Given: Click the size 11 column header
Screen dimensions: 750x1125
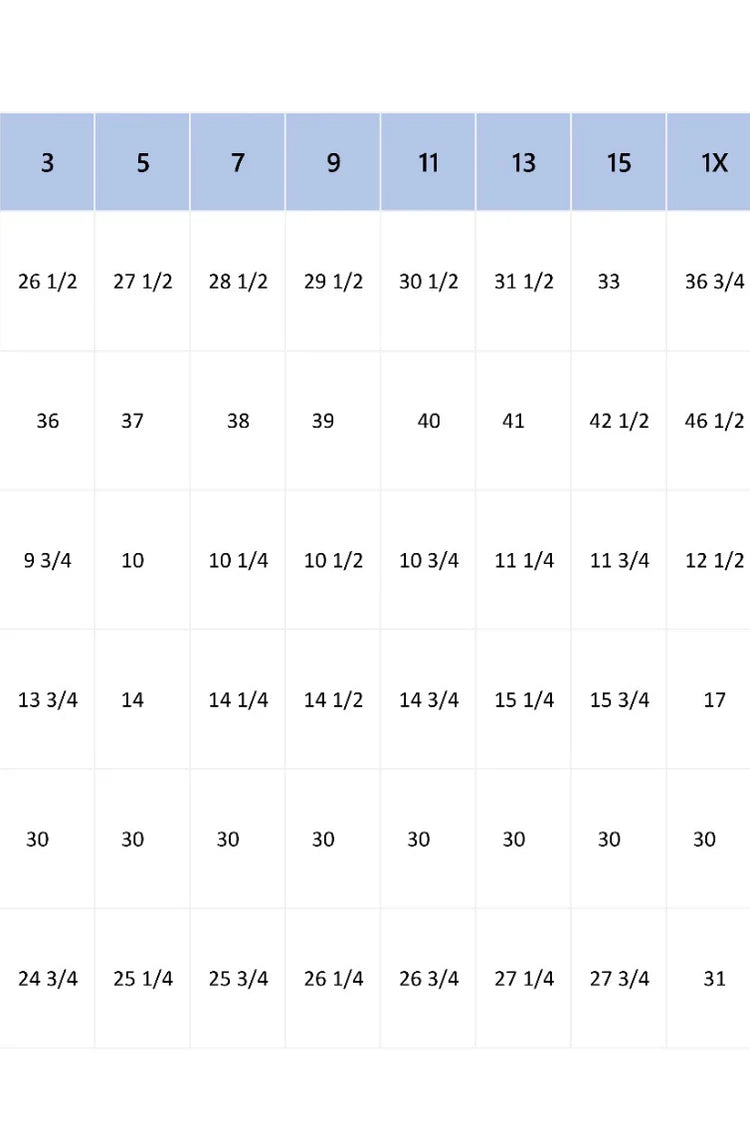Looking at the screenshot, I should tap(428, 162).
